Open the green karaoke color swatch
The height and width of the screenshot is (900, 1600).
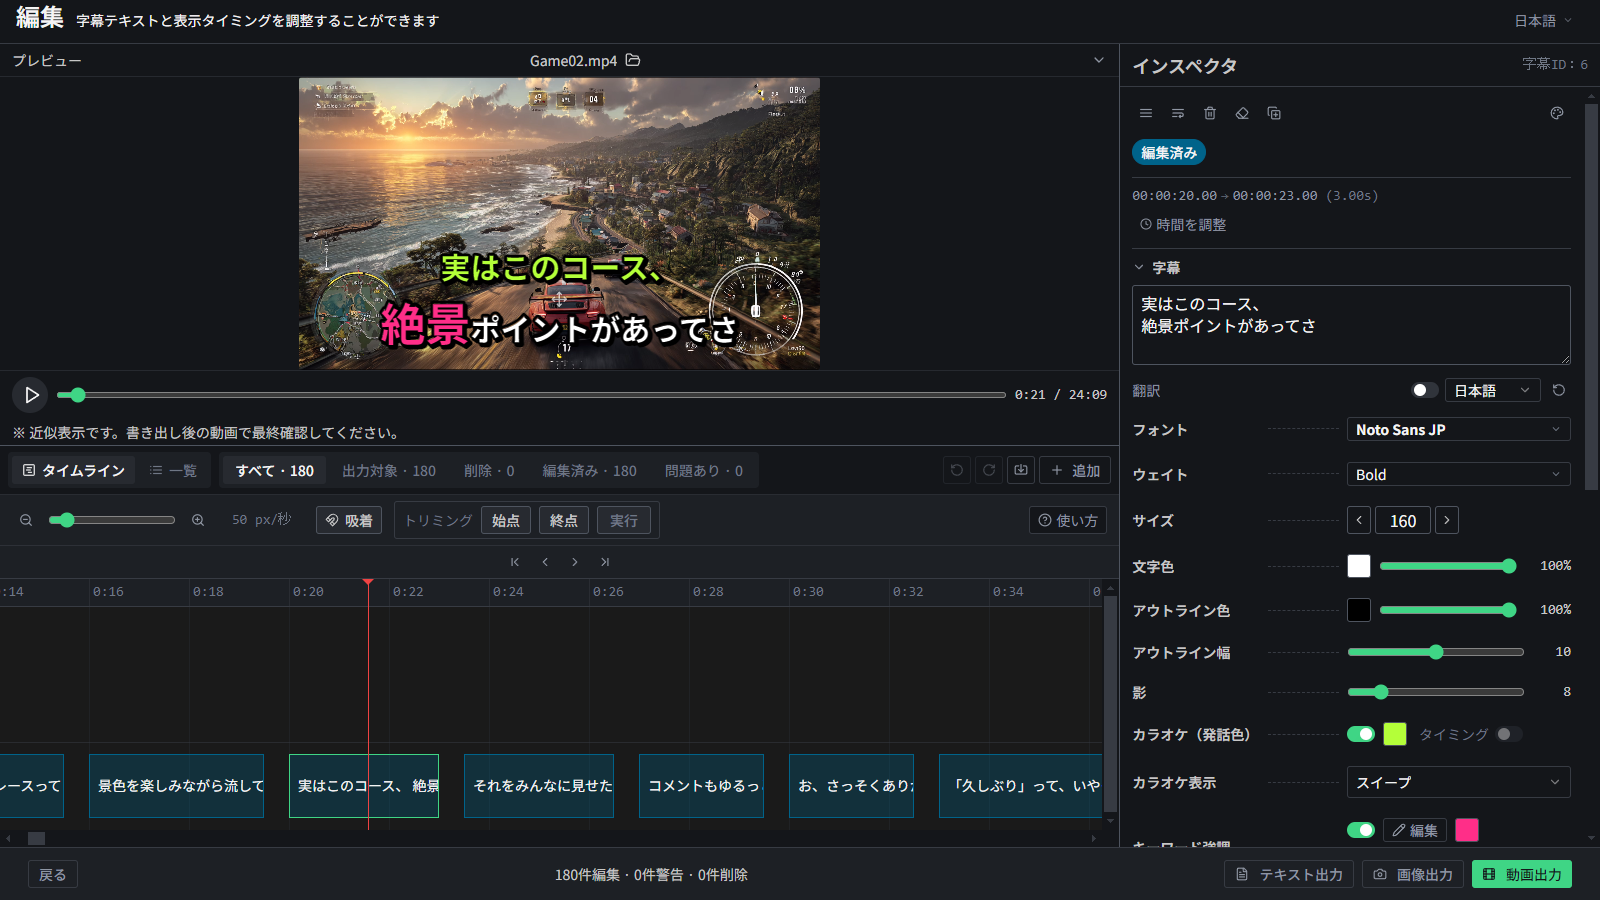click(1395, 734)
